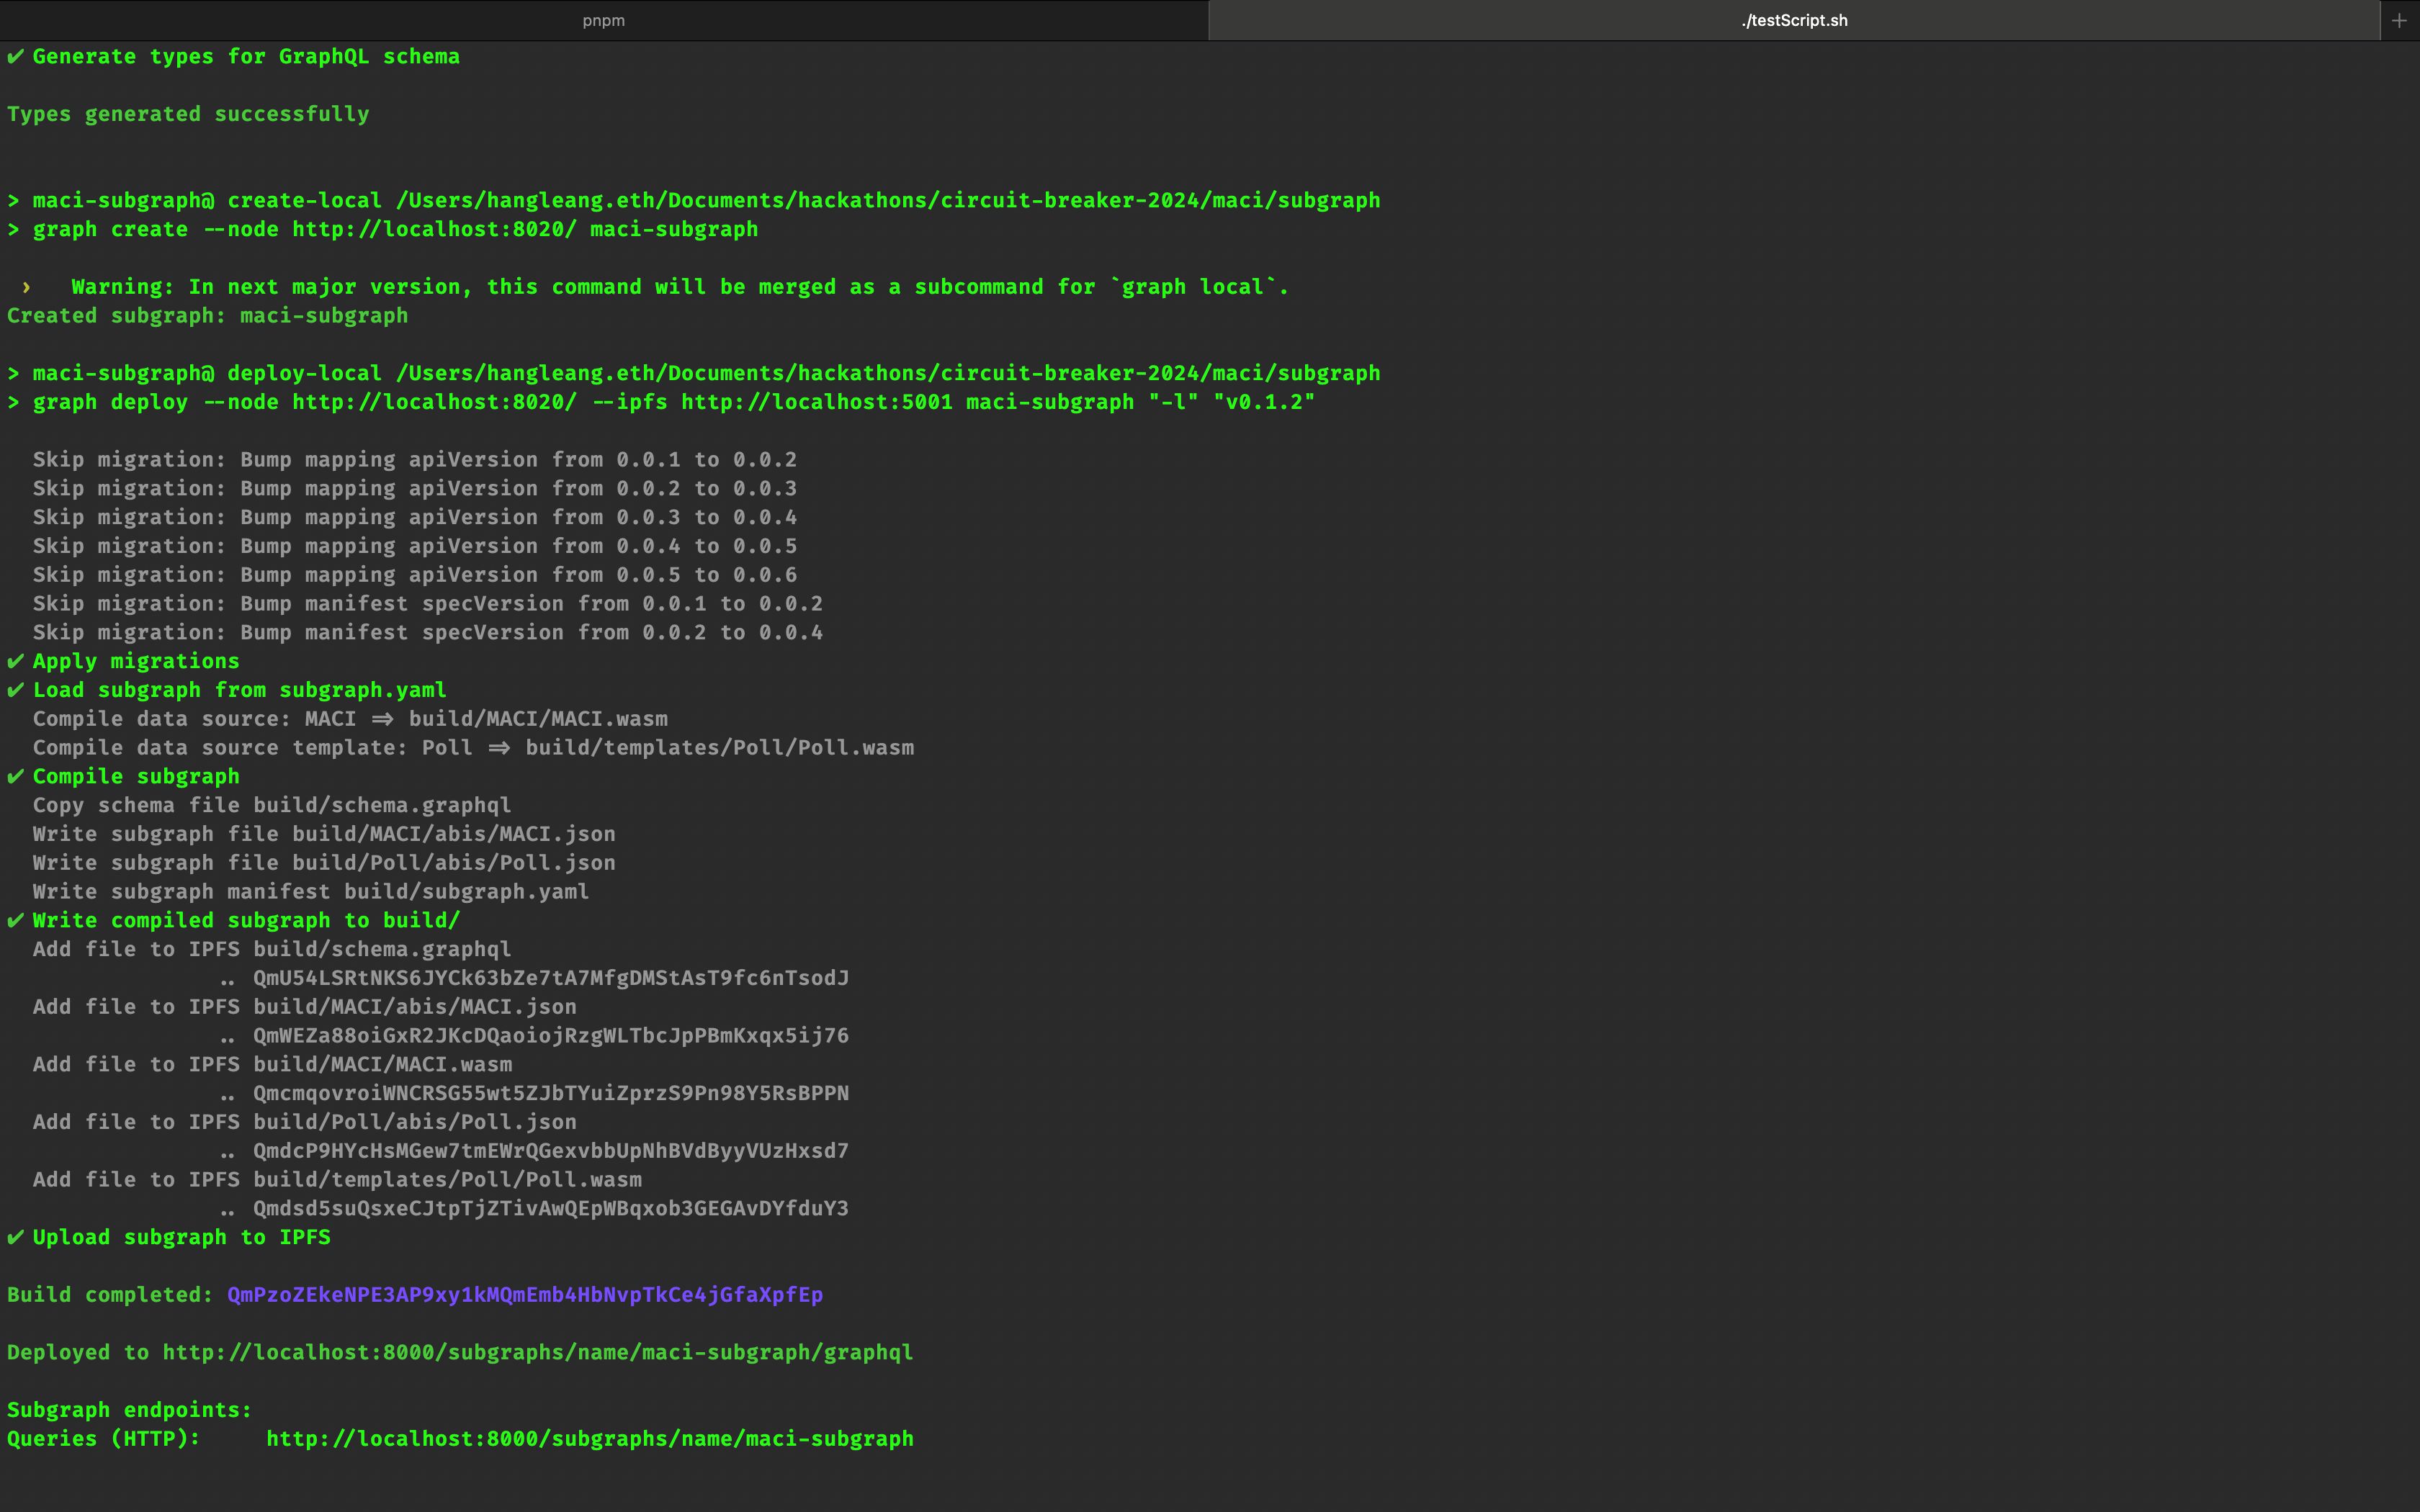Click 'Copy schema file build/schema.graphql' line
Screen dimensions: 2420x1512
tap(272, 805)
